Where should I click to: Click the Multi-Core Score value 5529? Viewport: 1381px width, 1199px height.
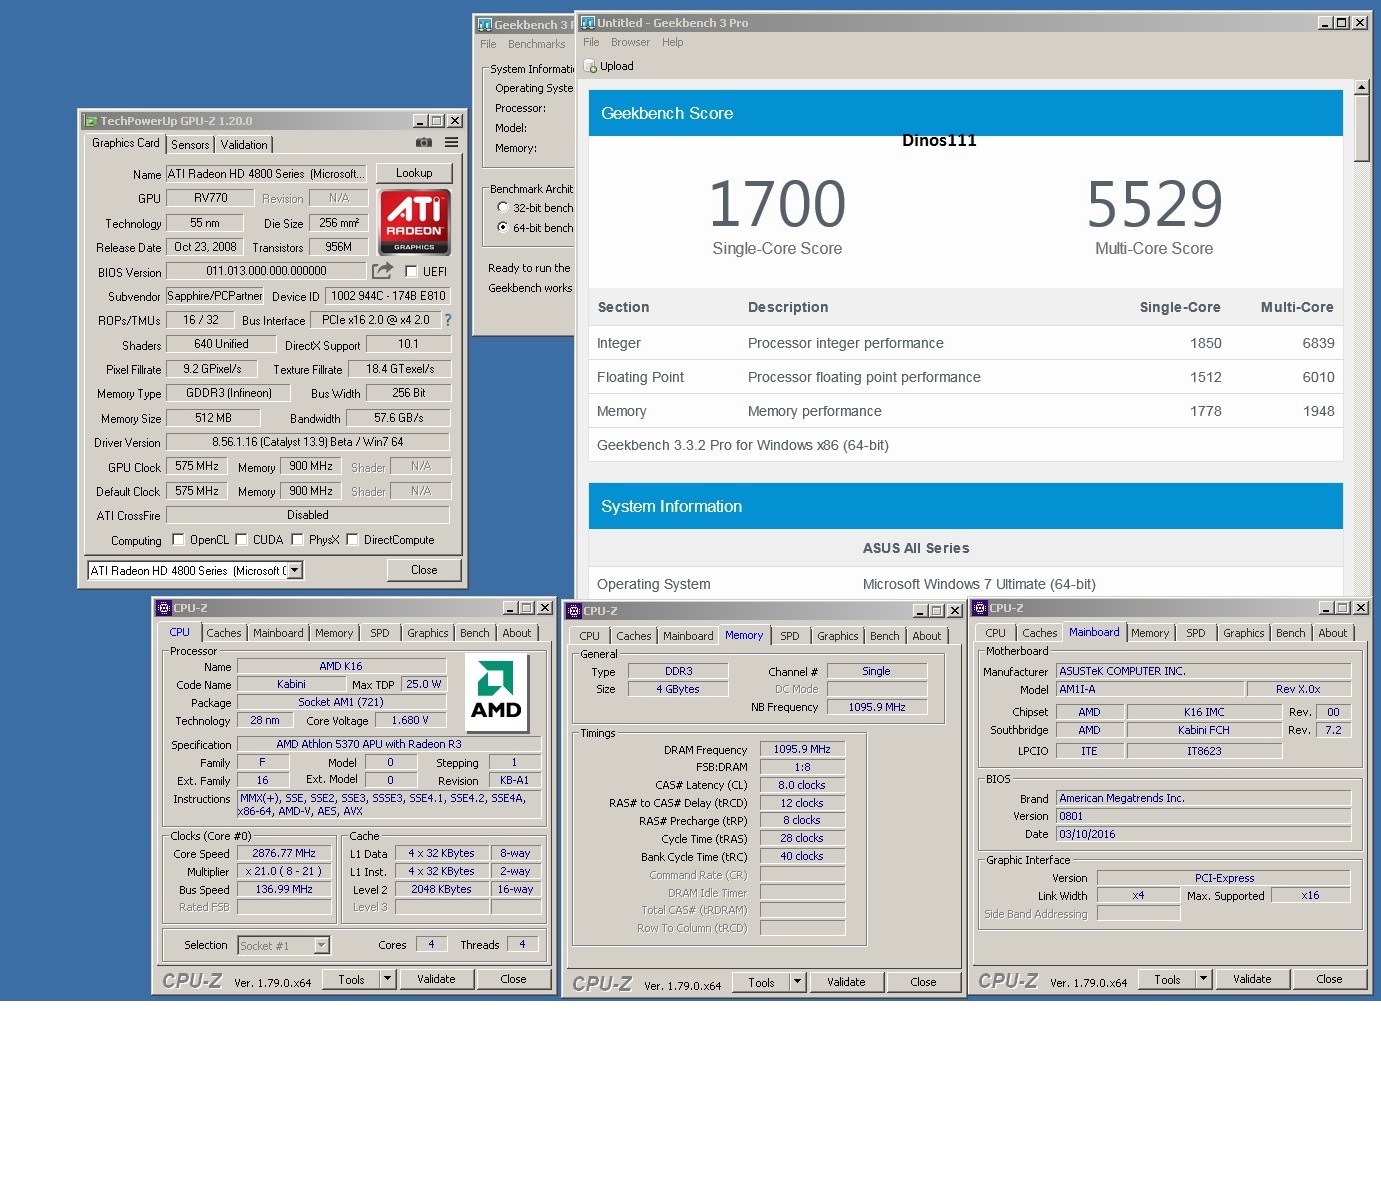1154,204
